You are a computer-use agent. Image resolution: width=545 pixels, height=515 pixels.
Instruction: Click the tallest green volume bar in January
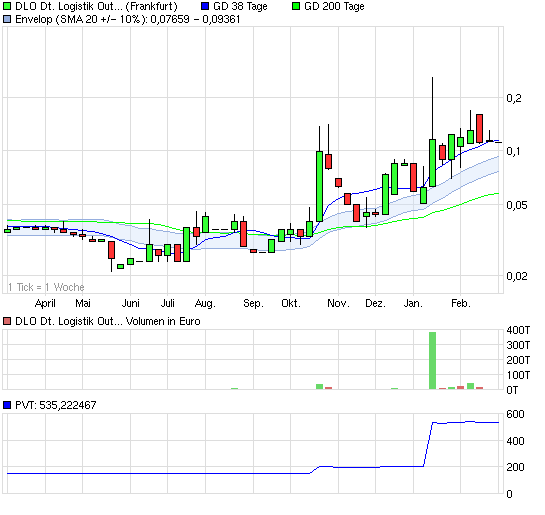coord(432,361)
